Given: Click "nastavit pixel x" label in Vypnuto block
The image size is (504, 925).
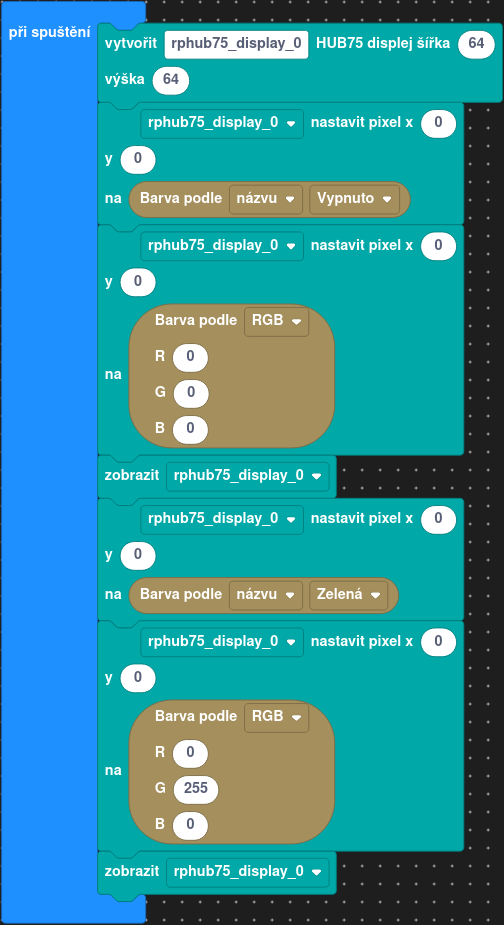Looking at the screenshot, I should point(362,124).
